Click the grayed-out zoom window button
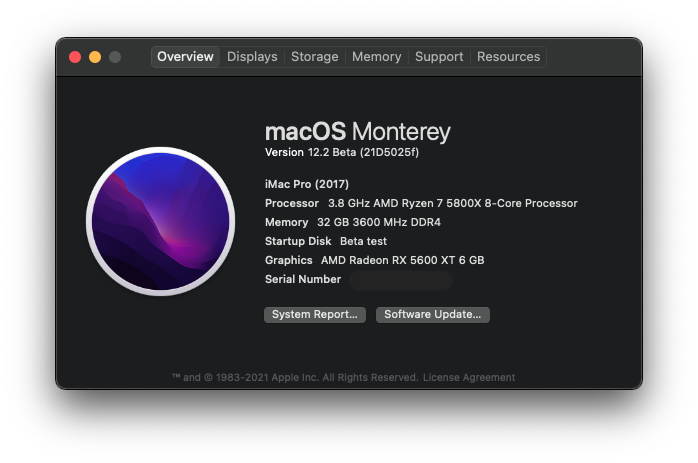This screenshot has height=463, width=698. pyautogui.click(x=115, y=57)
